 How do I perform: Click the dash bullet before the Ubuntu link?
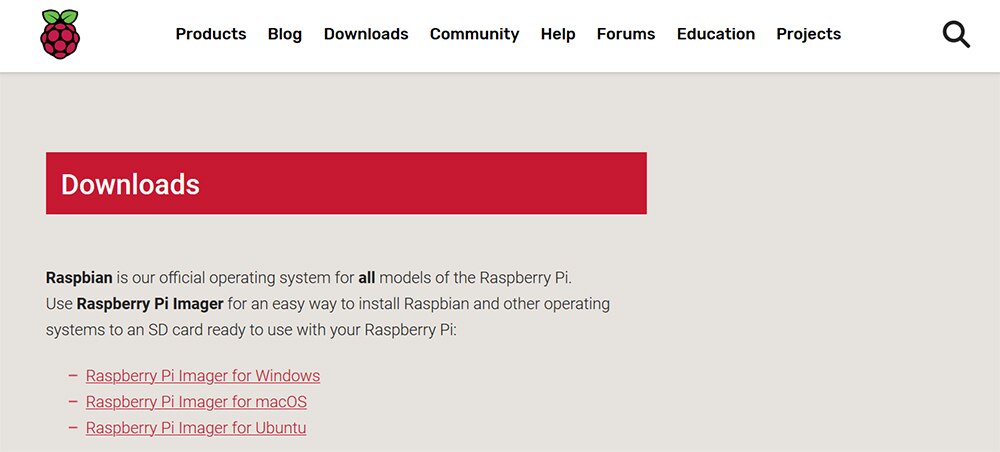pyautogui.click(x=73, y=428)
